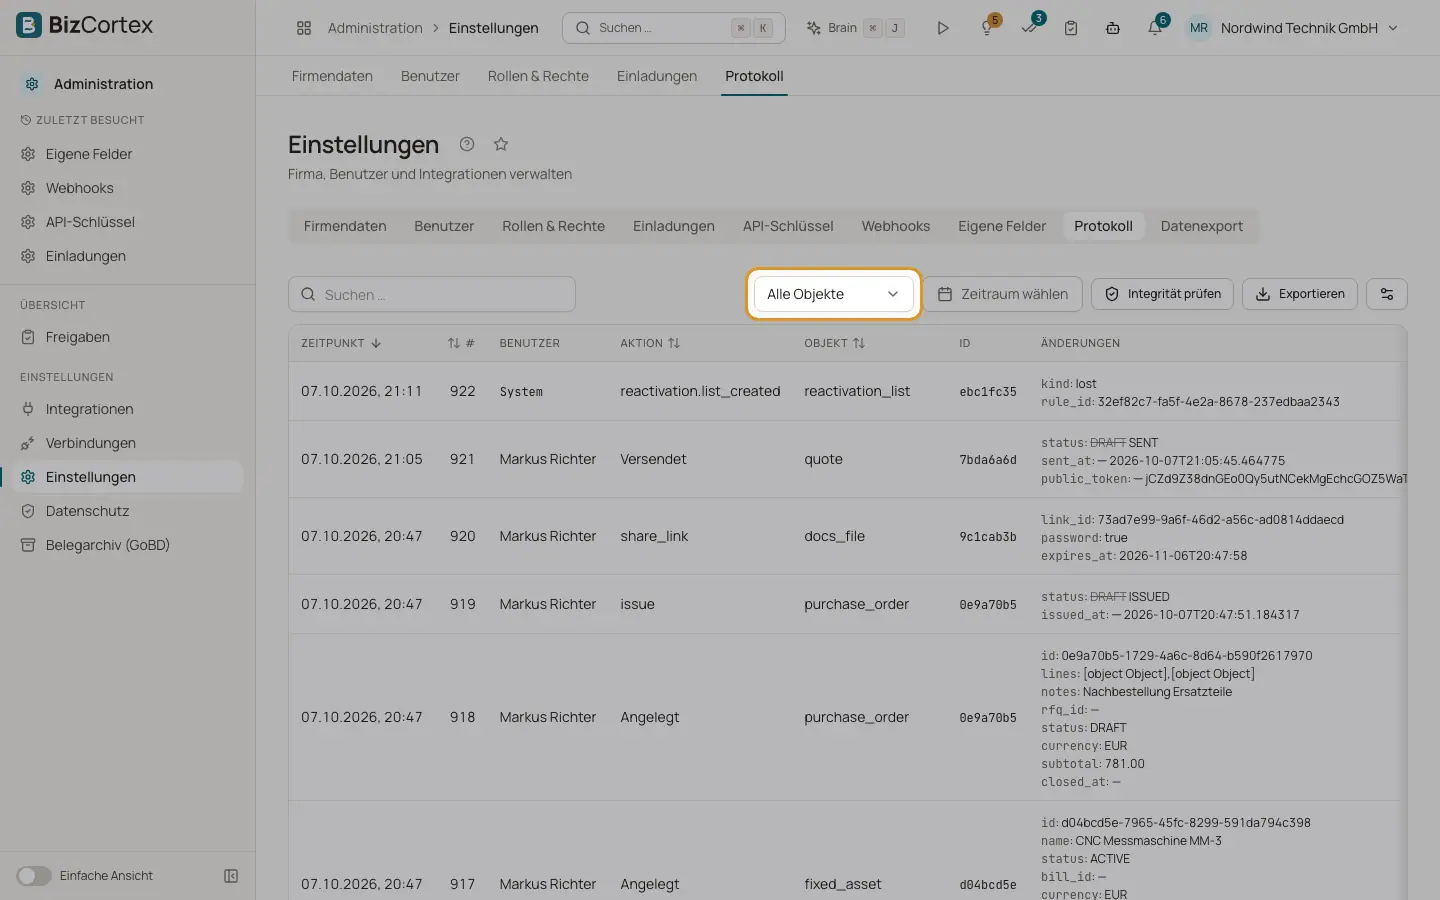Collapse the sidebar panel icon
Screen dimensions: 1440x900
pos(231,876)
